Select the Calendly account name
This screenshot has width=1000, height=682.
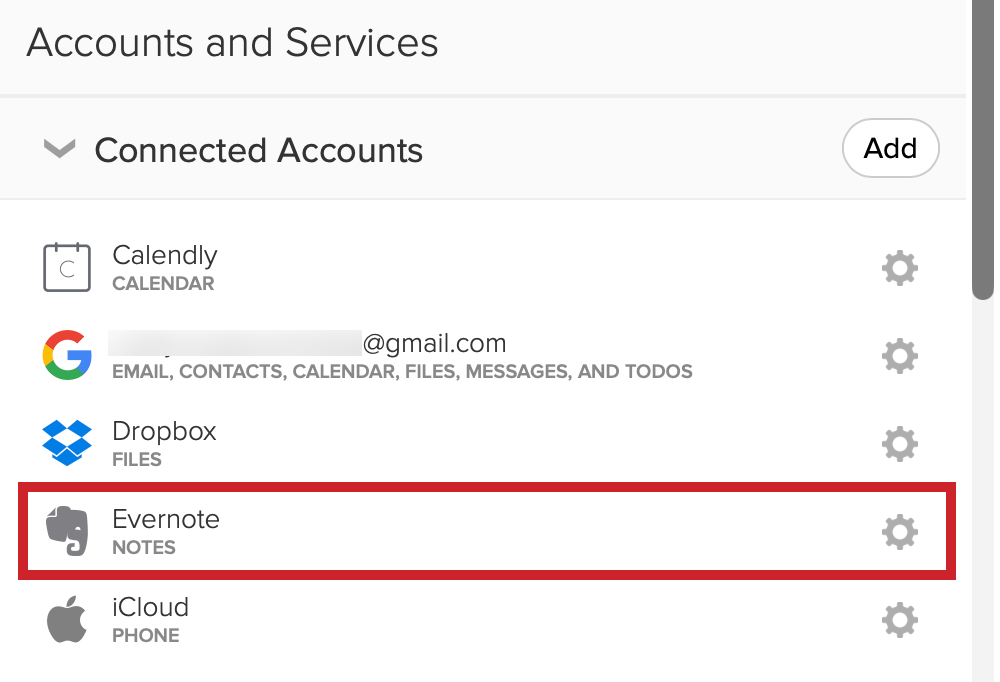[165, 255]
